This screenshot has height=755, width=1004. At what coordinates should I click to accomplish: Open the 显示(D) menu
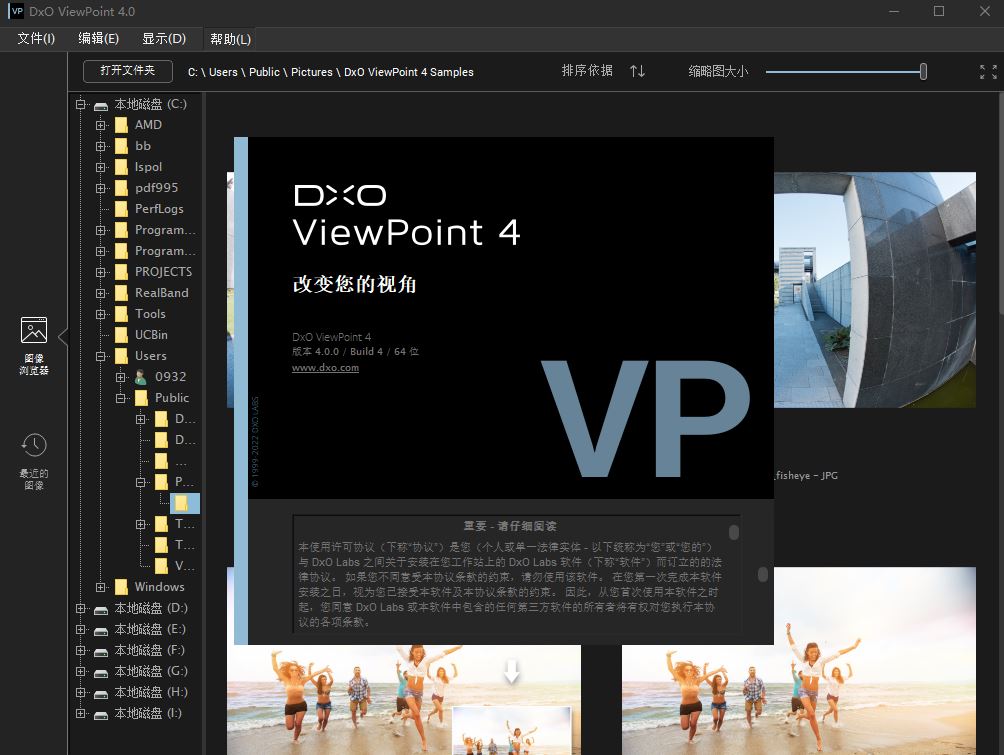164,38
